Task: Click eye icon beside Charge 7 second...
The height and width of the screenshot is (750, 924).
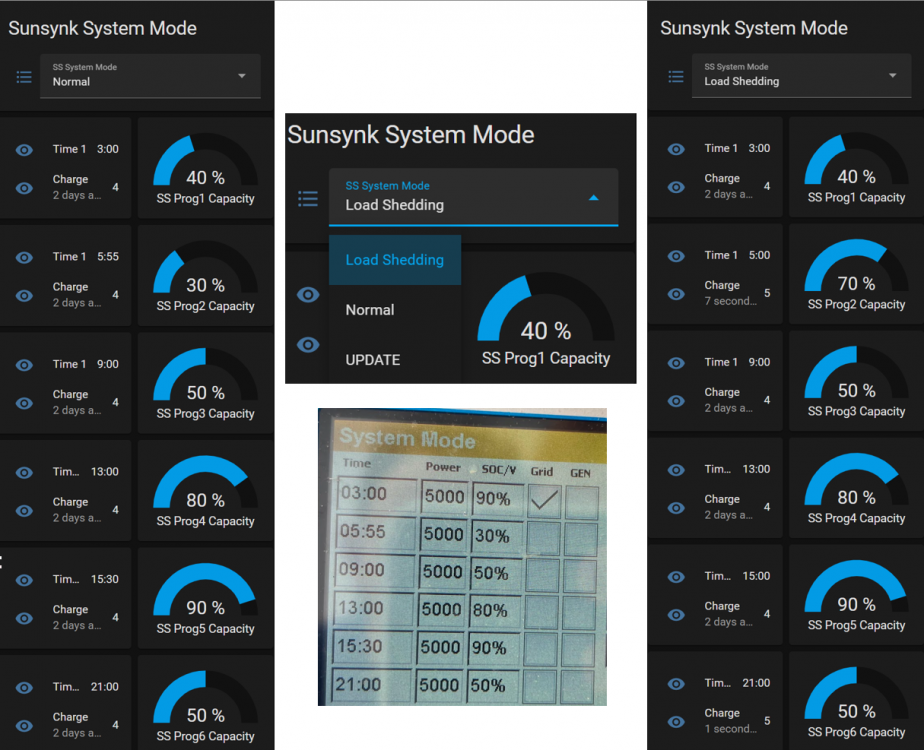Action: pyautogui.click(x=676, y=294)
